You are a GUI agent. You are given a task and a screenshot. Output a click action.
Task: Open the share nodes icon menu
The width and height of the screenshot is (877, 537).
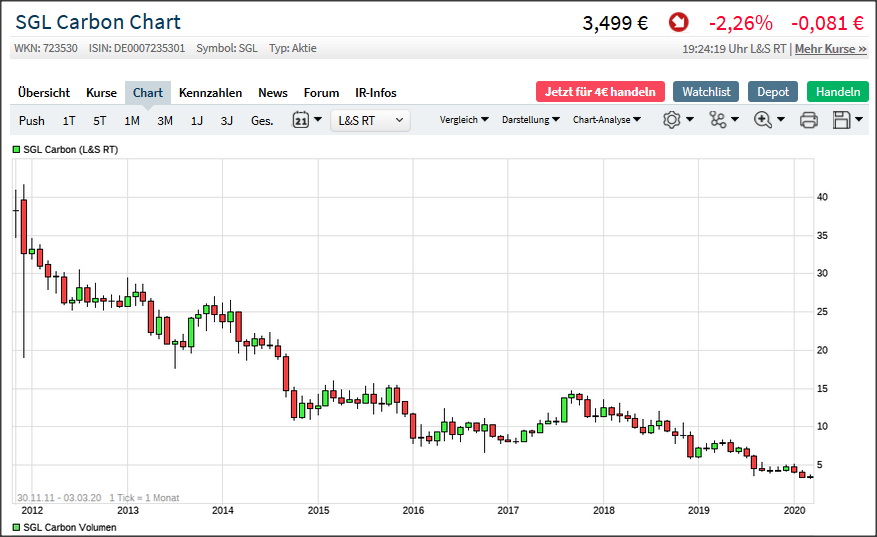coord(718,120)
